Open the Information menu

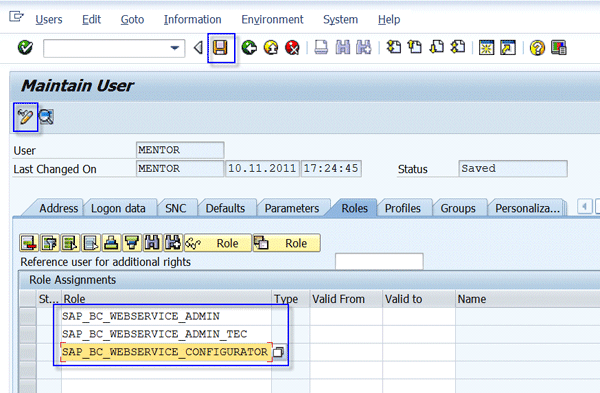192,20
